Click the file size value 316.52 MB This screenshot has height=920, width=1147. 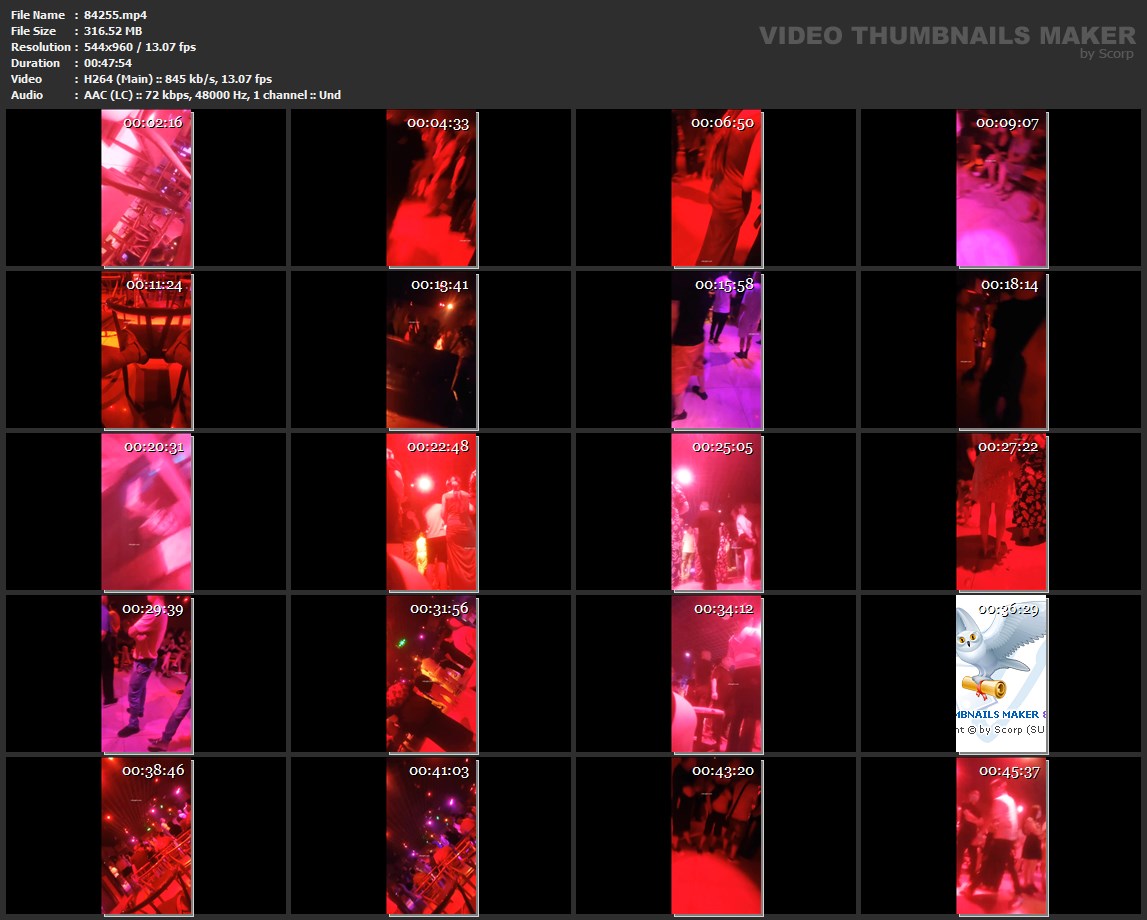[113, 31]
